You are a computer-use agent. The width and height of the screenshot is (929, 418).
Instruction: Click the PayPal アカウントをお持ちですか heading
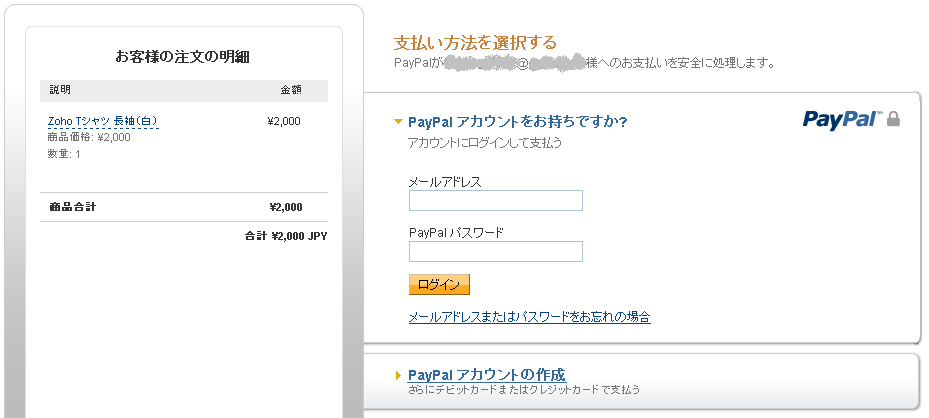518,122
